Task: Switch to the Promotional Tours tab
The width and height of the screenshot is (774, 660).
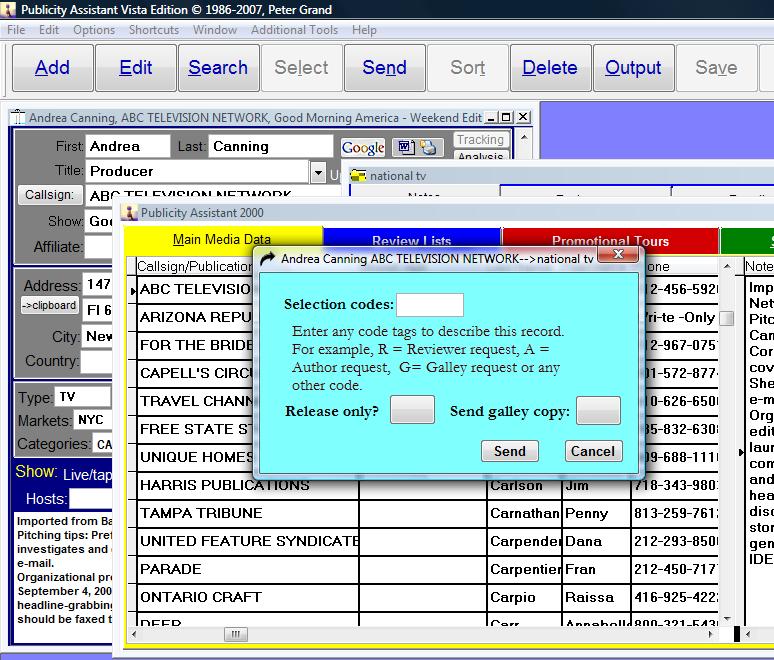Action: point(610,239)
